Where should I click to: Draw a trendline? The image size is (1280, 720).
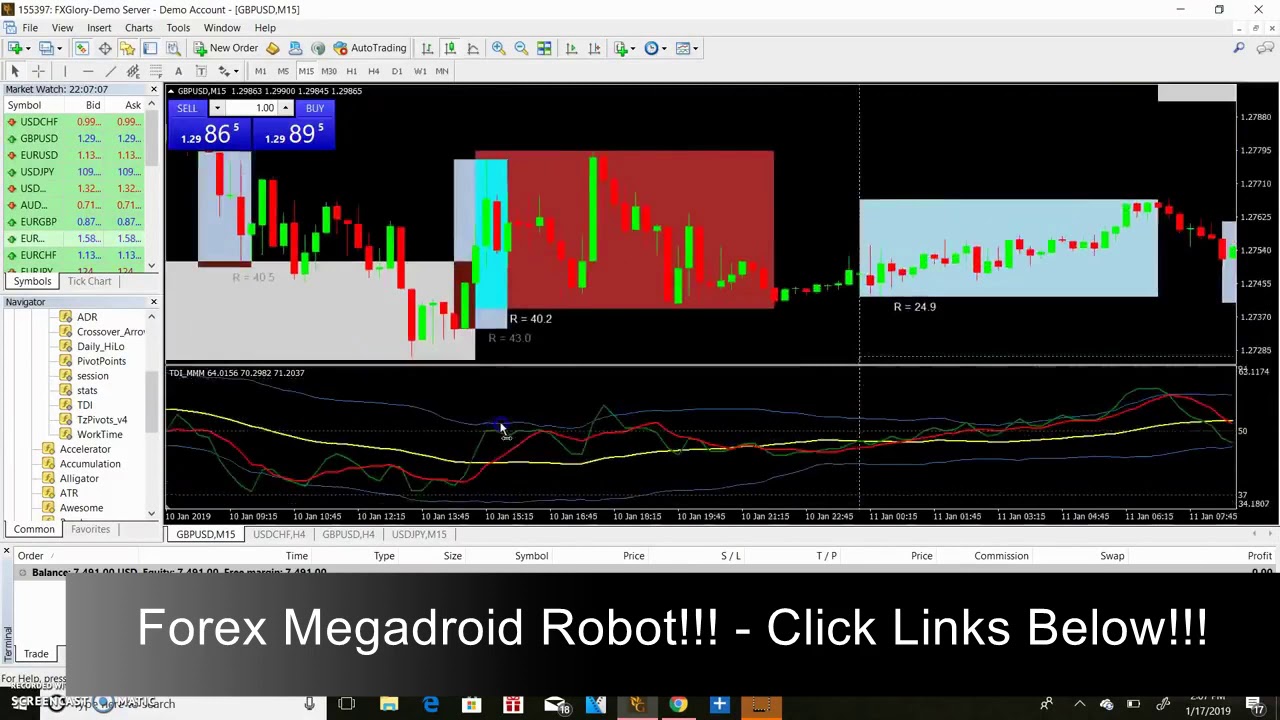pos(110,71)
